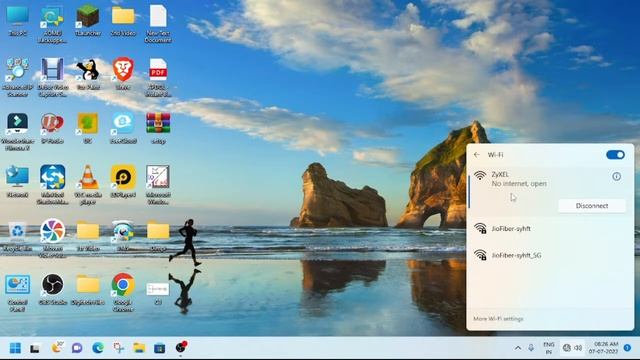The width and height of the screenshot is (640, 360).
Task: Select the JioFiber-syhft network
Action: 550,229
